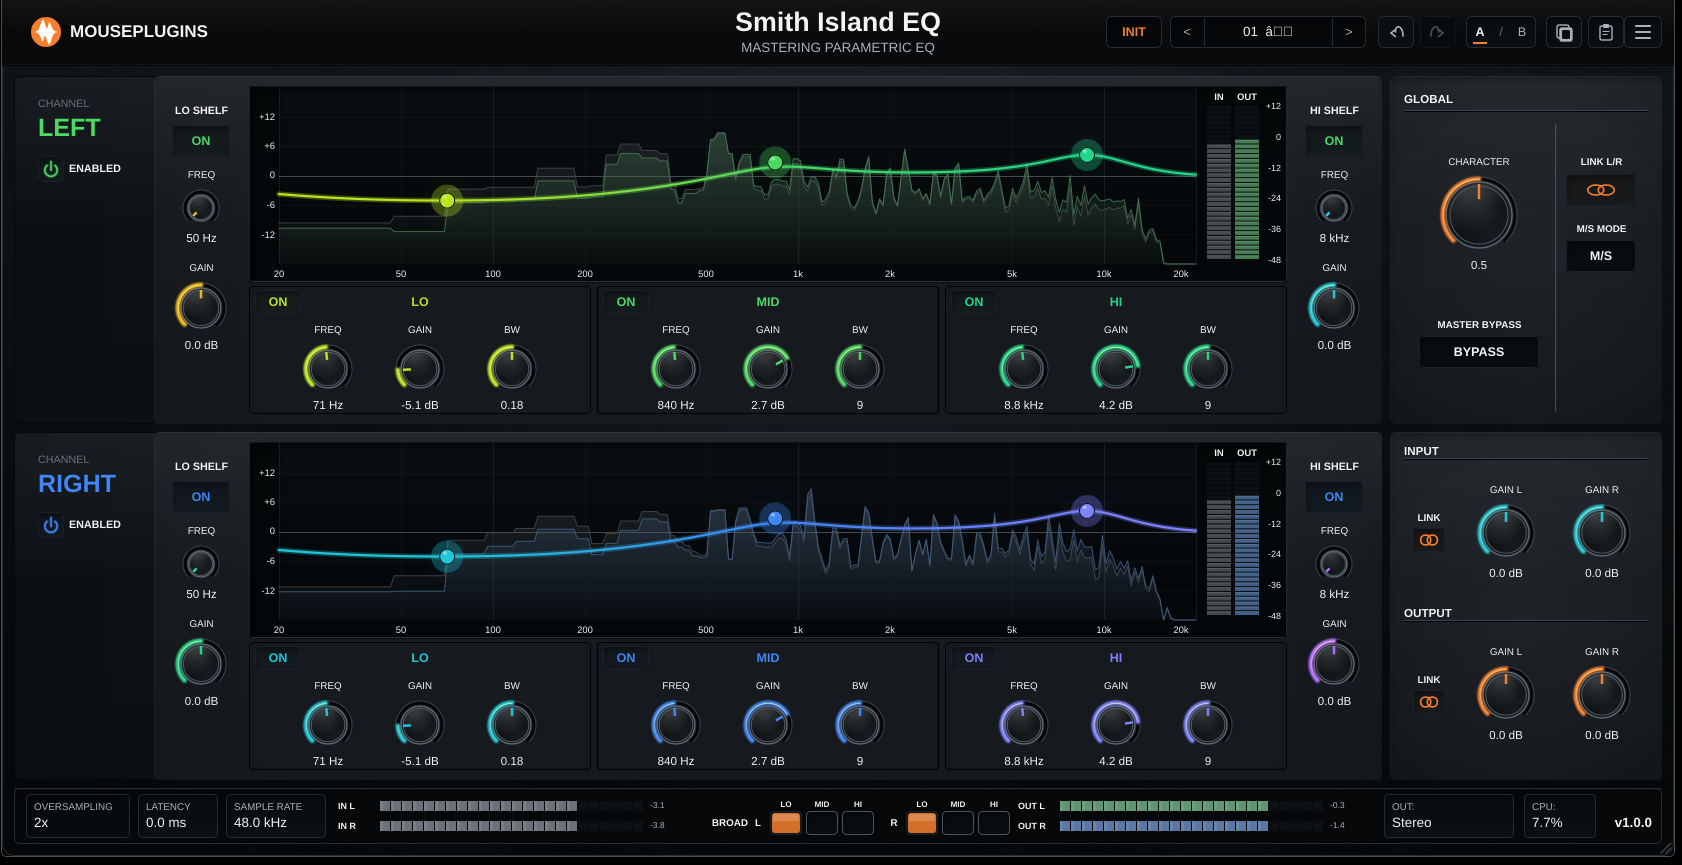Click the paste clipboard icon
This screenshot has width=1682, height=865.
1605,32
